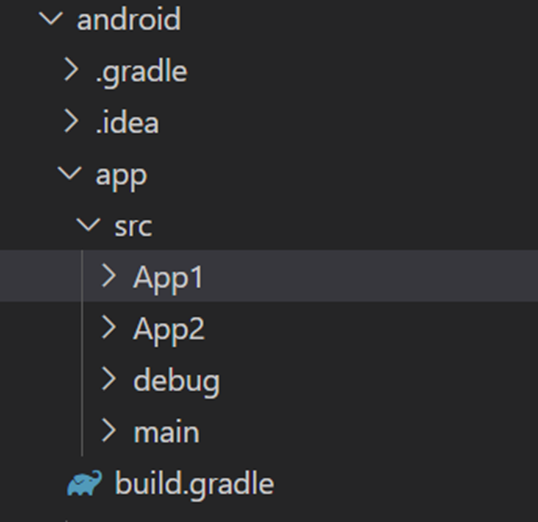Viewport: 538px width, 522px height.
Task: Select the app folder name
Action: (x=121, y=178)
